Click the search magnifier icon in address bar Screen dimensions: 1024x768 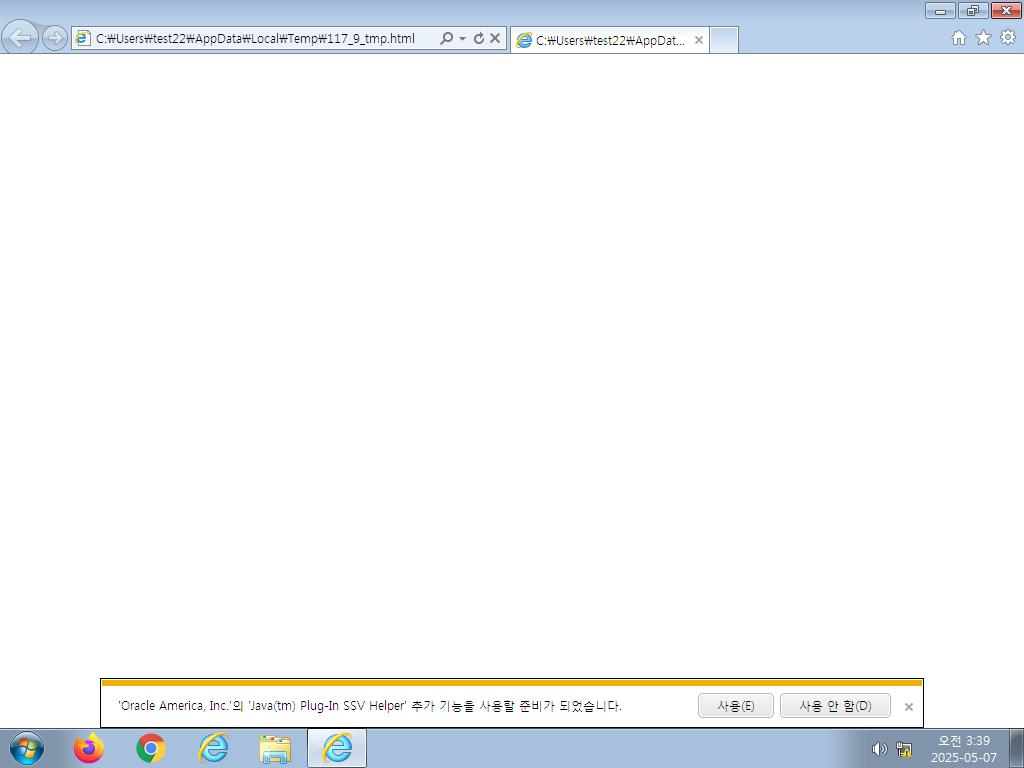click(447, 39)
